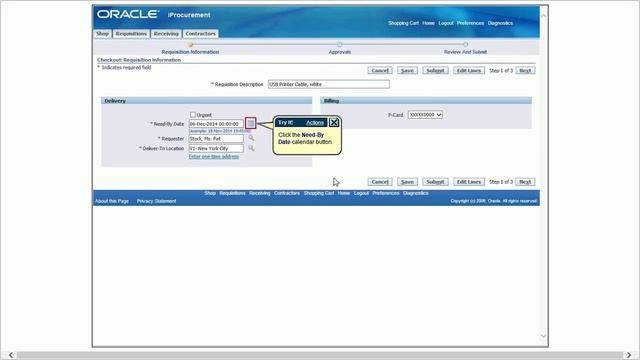Click the upper Save button
Viewport: 640px width, 360px height.
click(x=407, y=71)
